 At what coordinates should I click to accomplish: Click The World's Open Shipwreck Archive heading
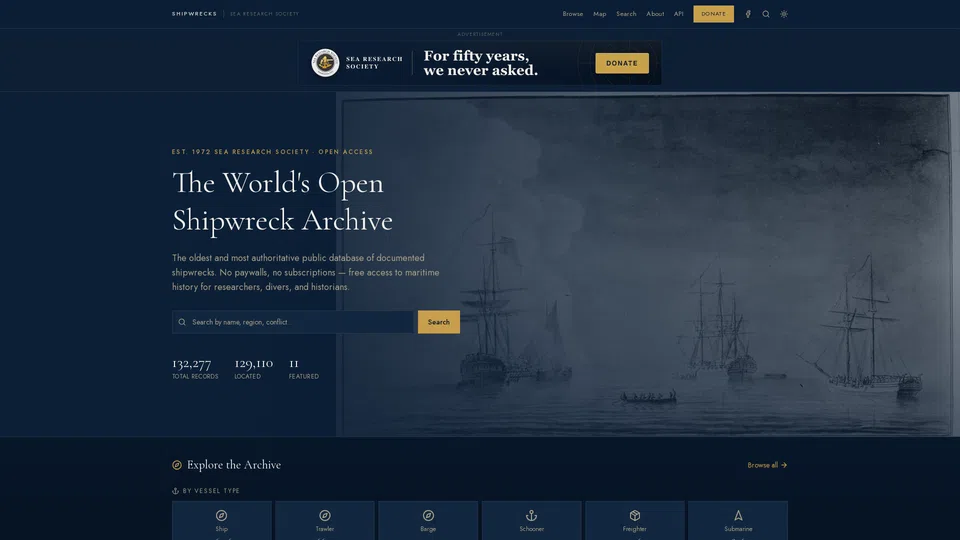coord(282,202)
